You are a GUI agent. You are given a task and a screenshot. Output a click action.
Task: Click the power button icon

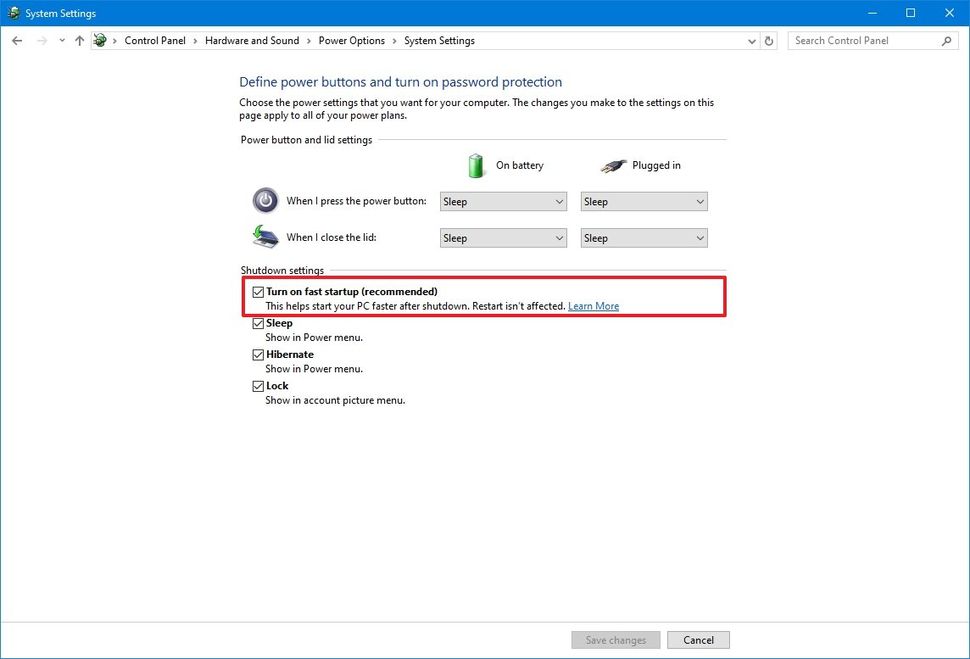click(x=265, y=200)
